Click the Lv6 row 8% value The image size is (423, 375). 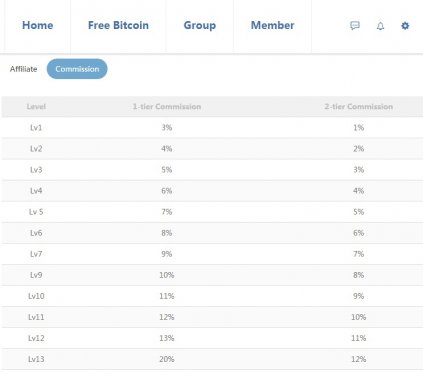(167, 233)
